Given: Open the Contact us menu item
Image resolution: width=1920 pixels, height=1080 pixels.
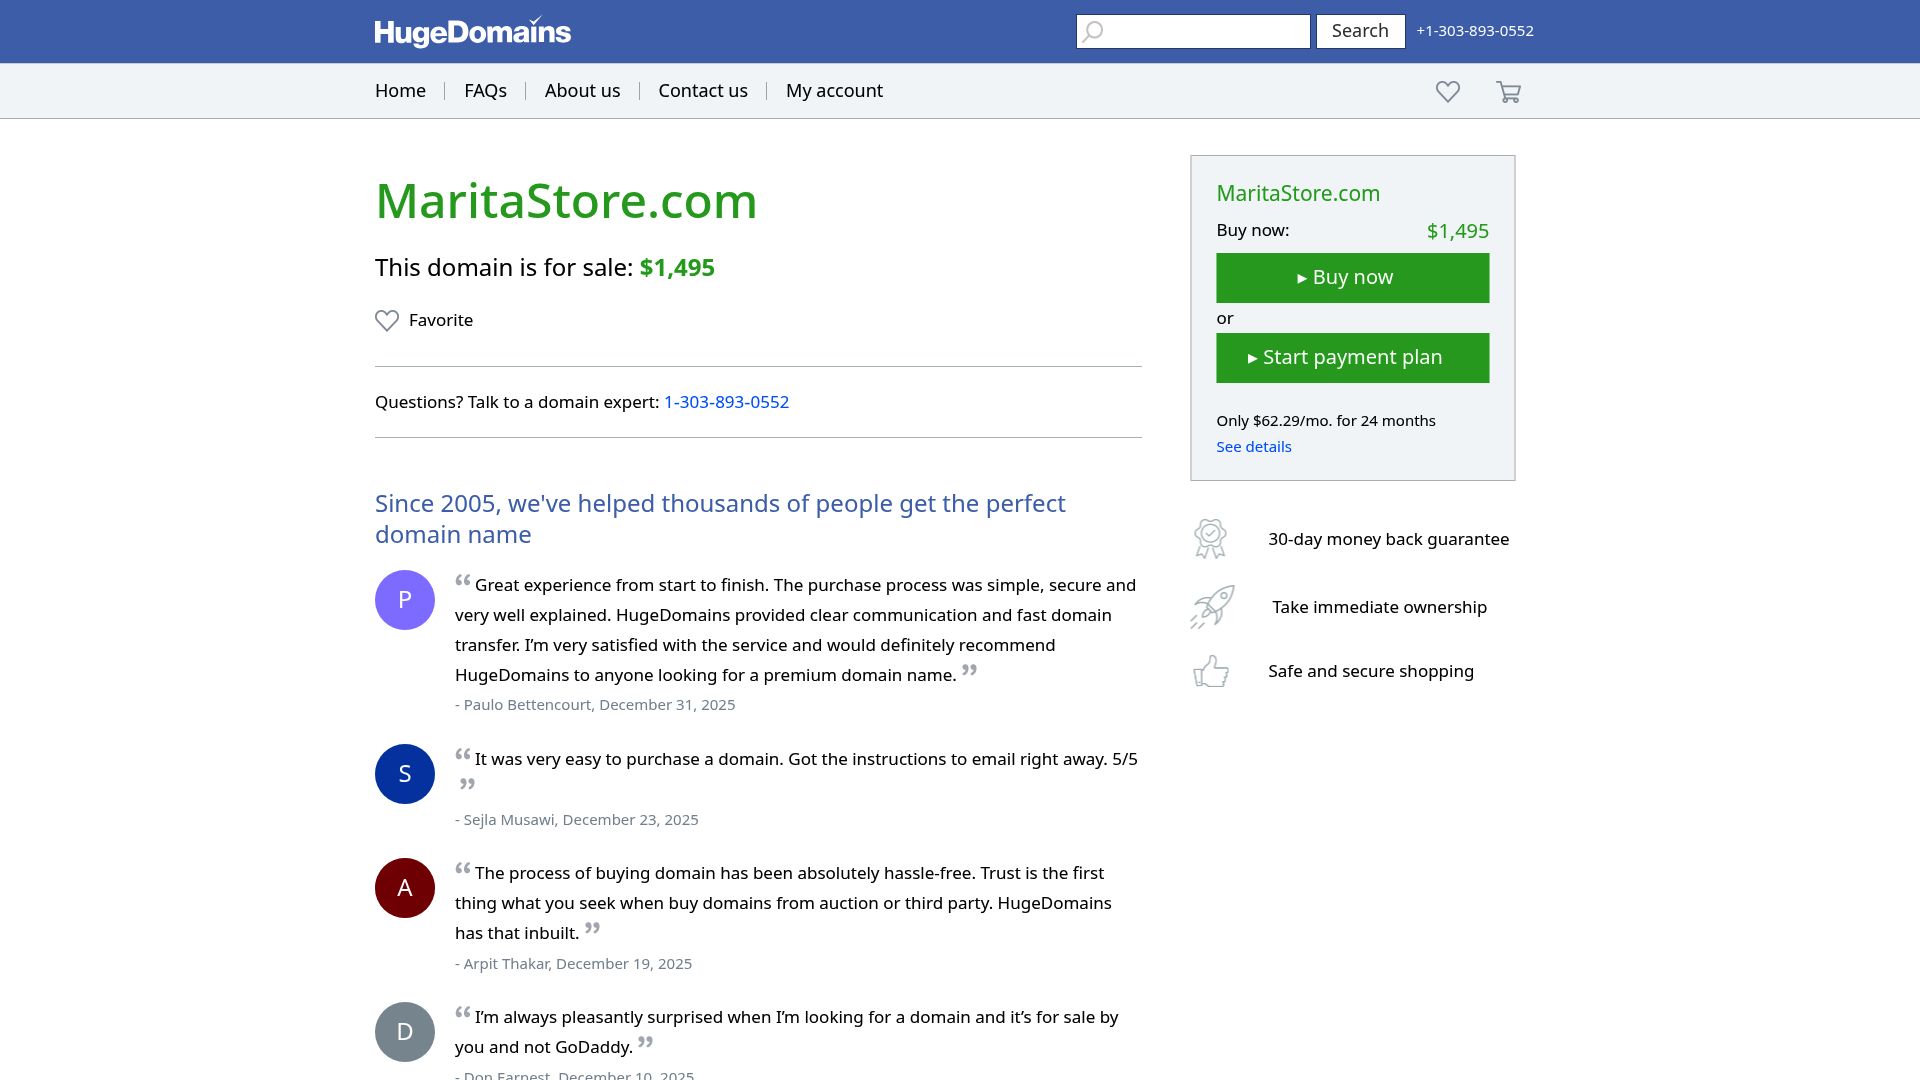Looking at the screenshot, I should click(702, 90).
